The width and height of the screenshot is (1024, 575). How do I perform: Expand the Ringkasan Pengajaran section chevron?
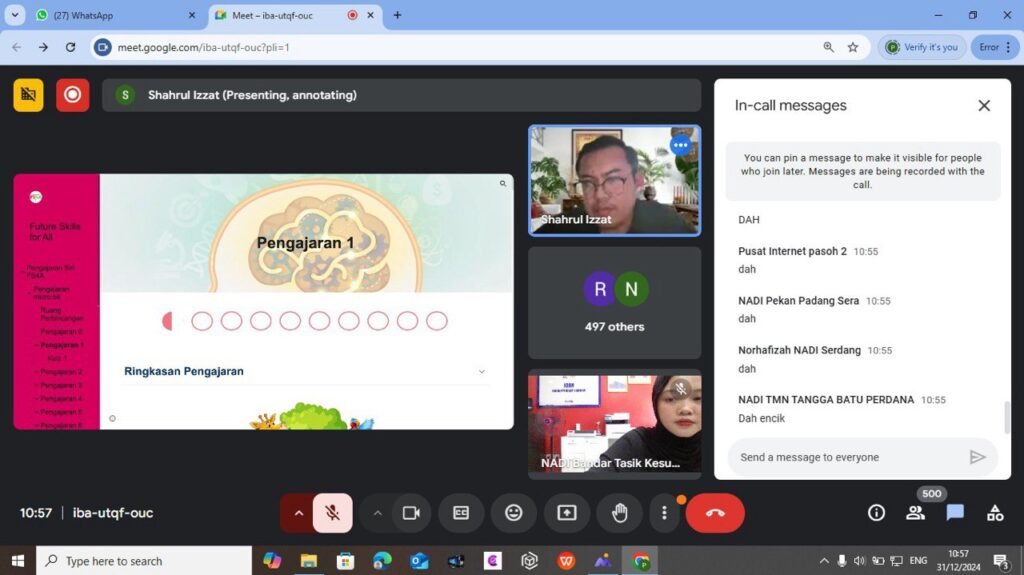(x=482, y=371)
